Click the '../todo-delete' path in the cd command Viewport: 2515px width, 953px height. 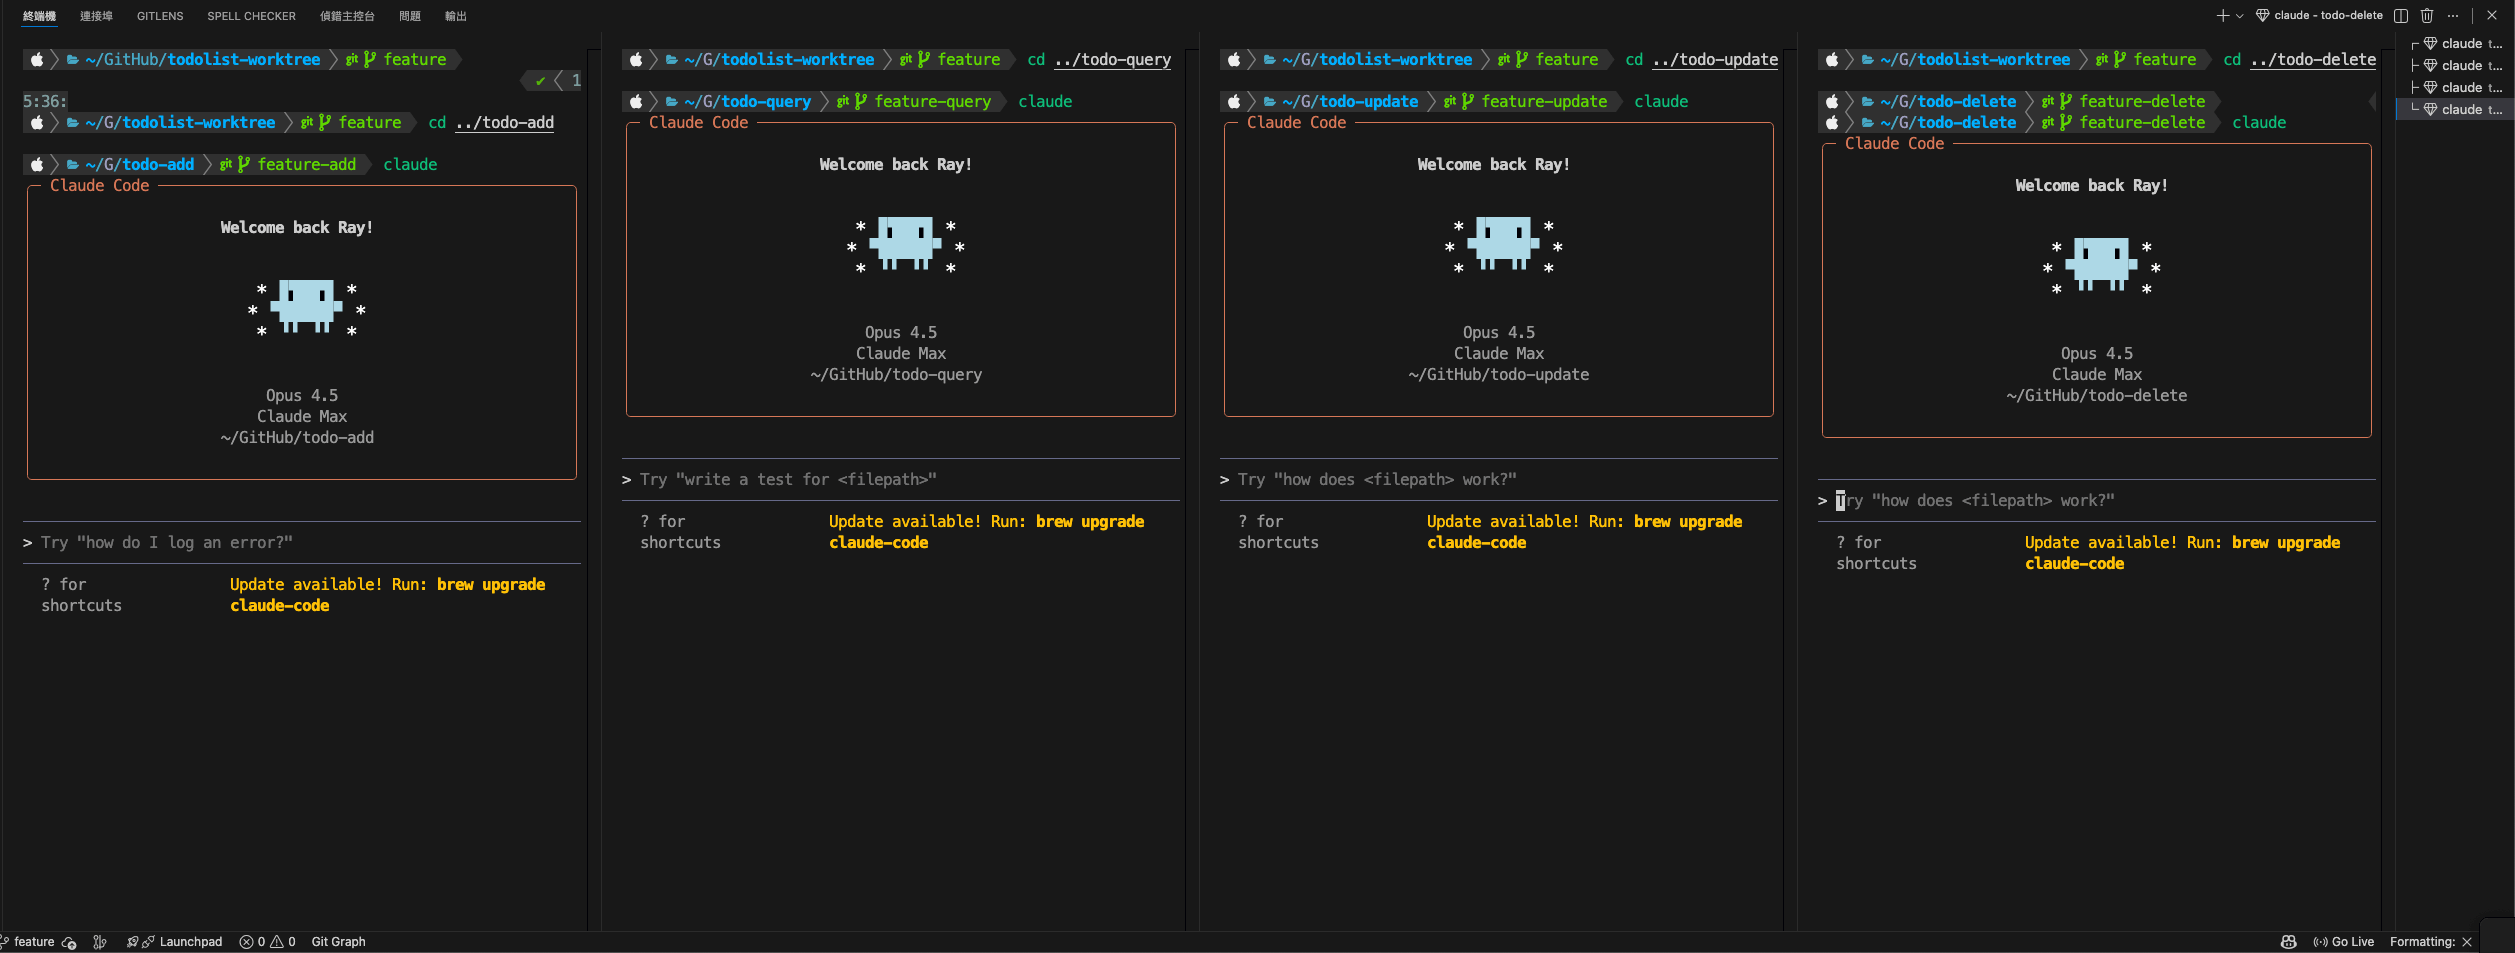click(2313, 60)
